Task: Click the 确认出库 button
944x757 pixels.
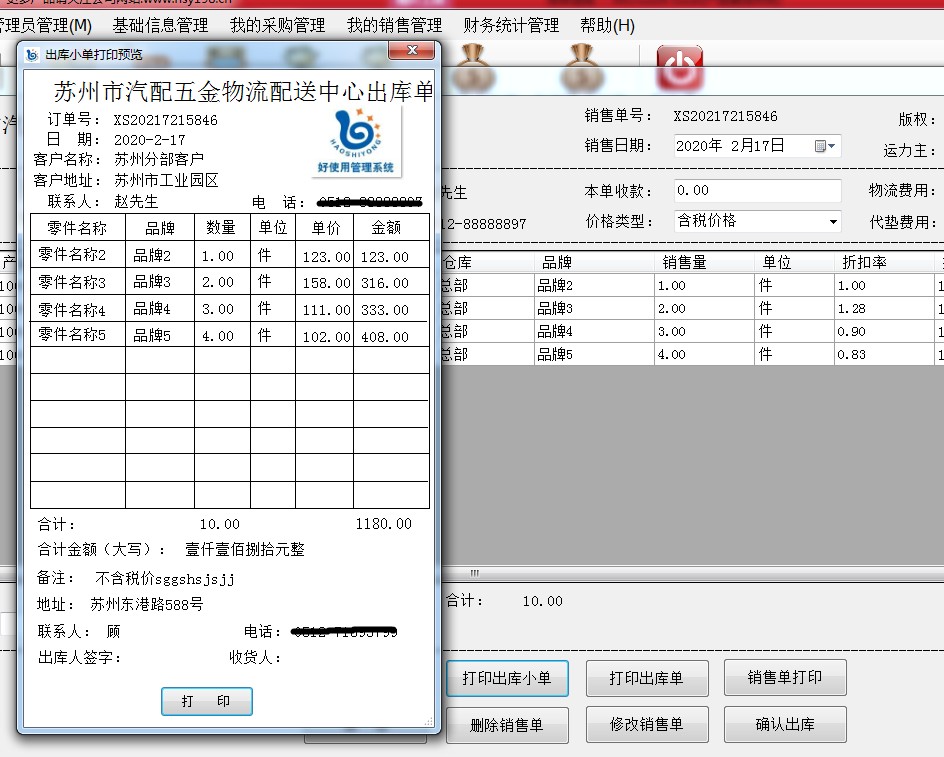Action: click(x=785, y=724)
